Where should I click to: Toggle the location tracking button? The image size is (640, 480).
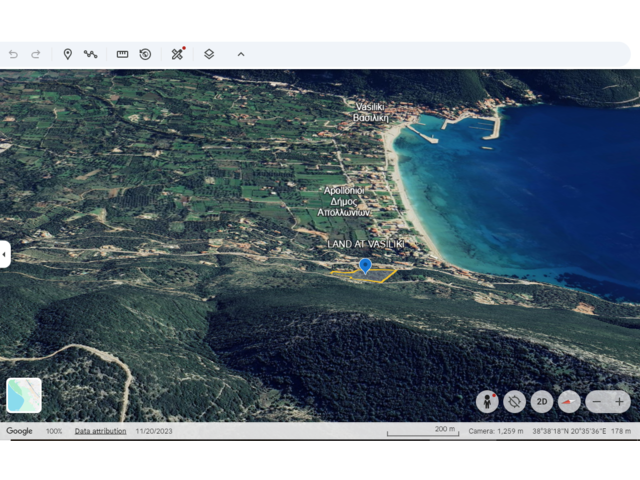coord(515,401)
